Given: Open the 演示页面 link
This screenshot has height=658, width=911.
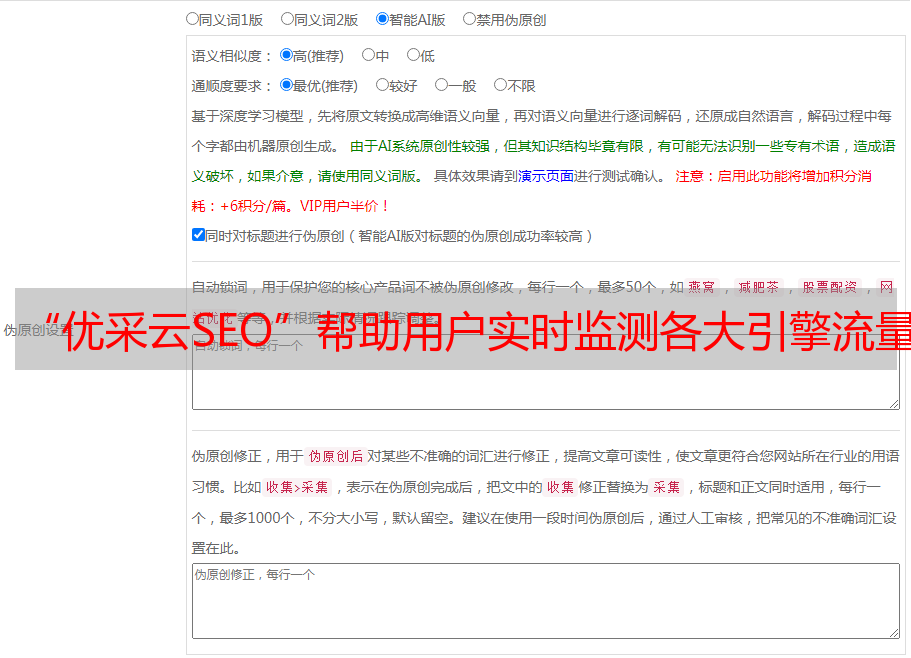Looking at the screenshot, I should tap(546, 176).
